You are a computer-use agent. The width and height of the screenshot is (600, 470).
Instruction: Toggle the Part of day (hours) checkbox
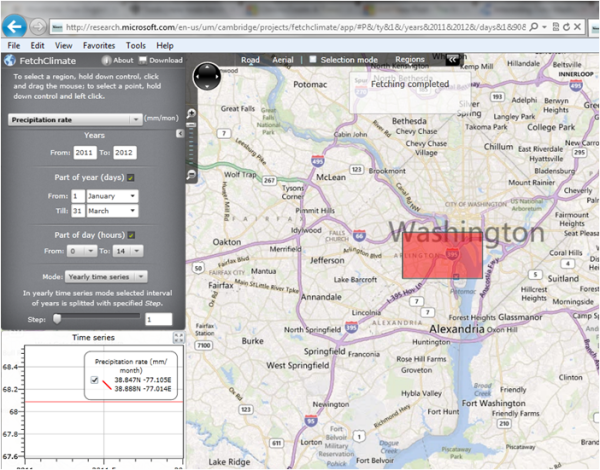pyautogui.click(x=131, y=235)
